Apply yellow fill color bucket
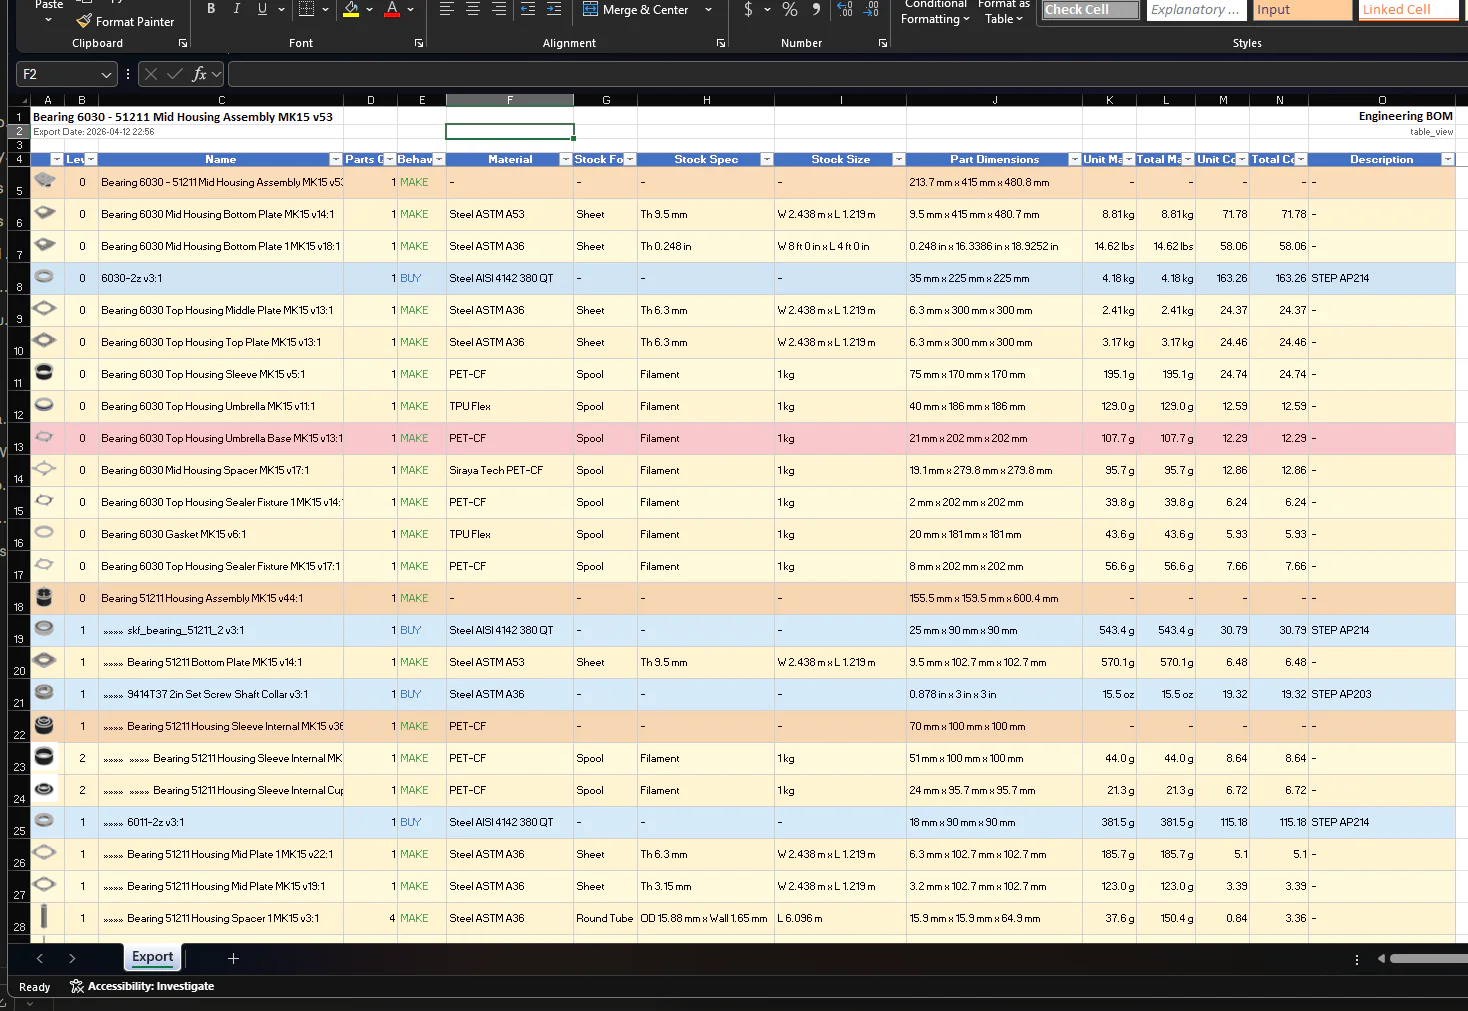The image size is (1468, 1011). pos(351,9)
